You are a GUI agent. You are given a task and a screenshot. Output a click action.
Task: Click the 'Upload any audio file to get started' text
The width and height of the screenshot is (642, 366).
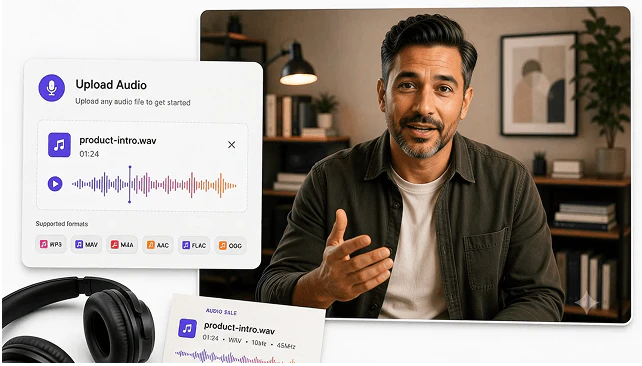click(x=133, y=102)
